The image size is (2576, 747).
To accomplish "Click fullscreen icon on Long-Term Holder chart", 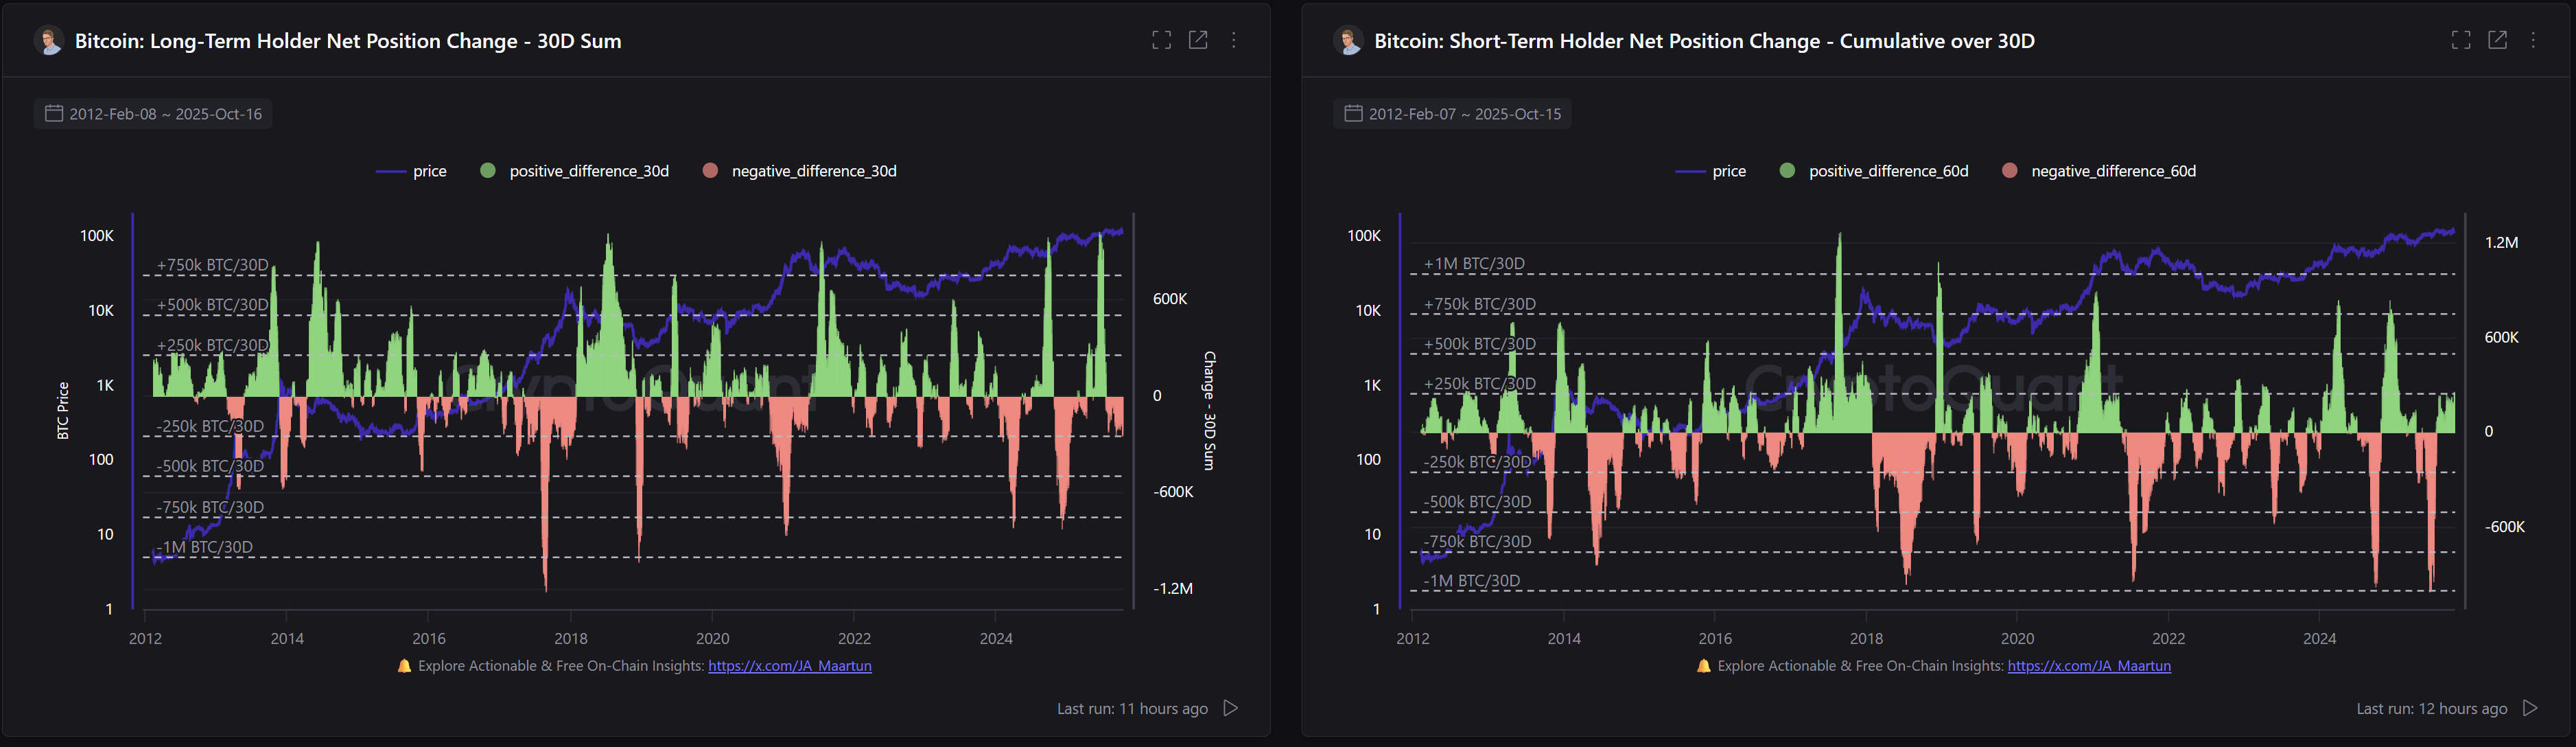I will (1161, 40).
